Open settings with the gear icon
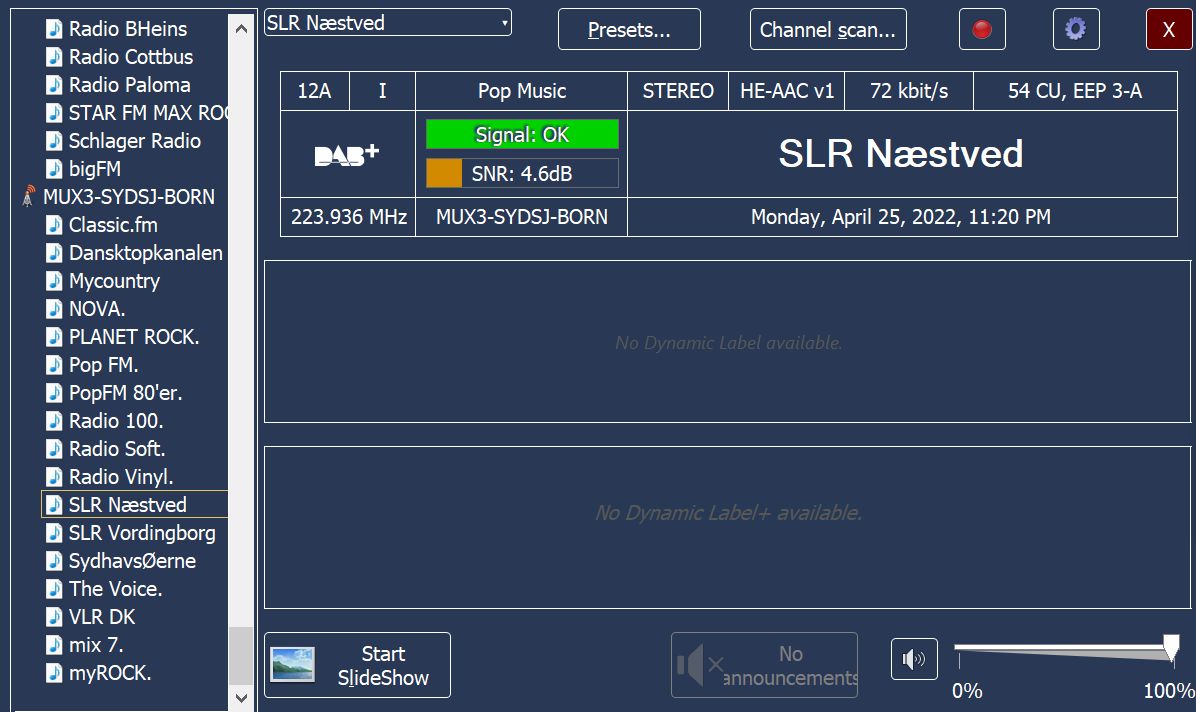This screenshot has height=712, width=1196. tap(1075, 29)
